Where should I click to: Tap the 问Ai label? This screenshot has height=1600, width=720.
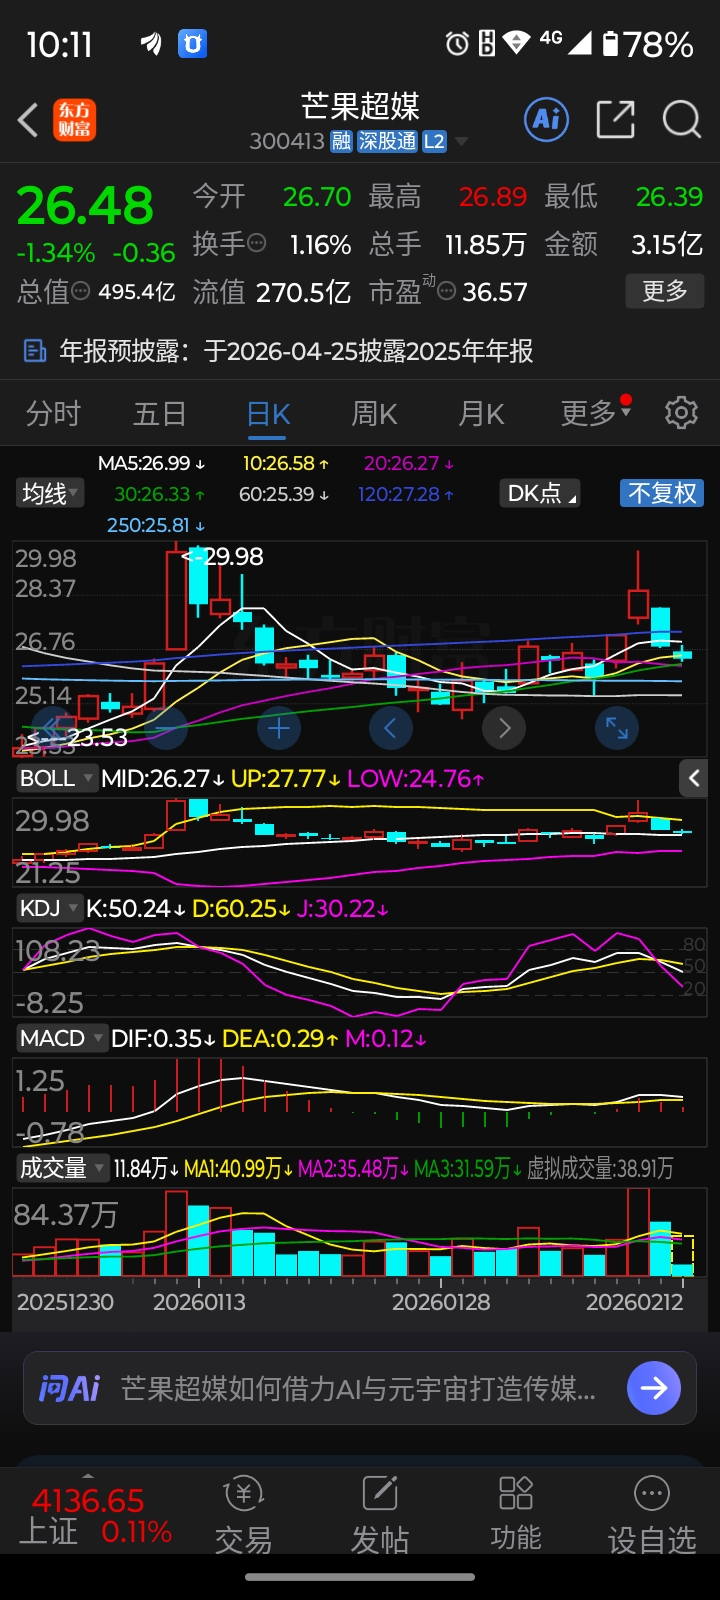pos(69,1388)
